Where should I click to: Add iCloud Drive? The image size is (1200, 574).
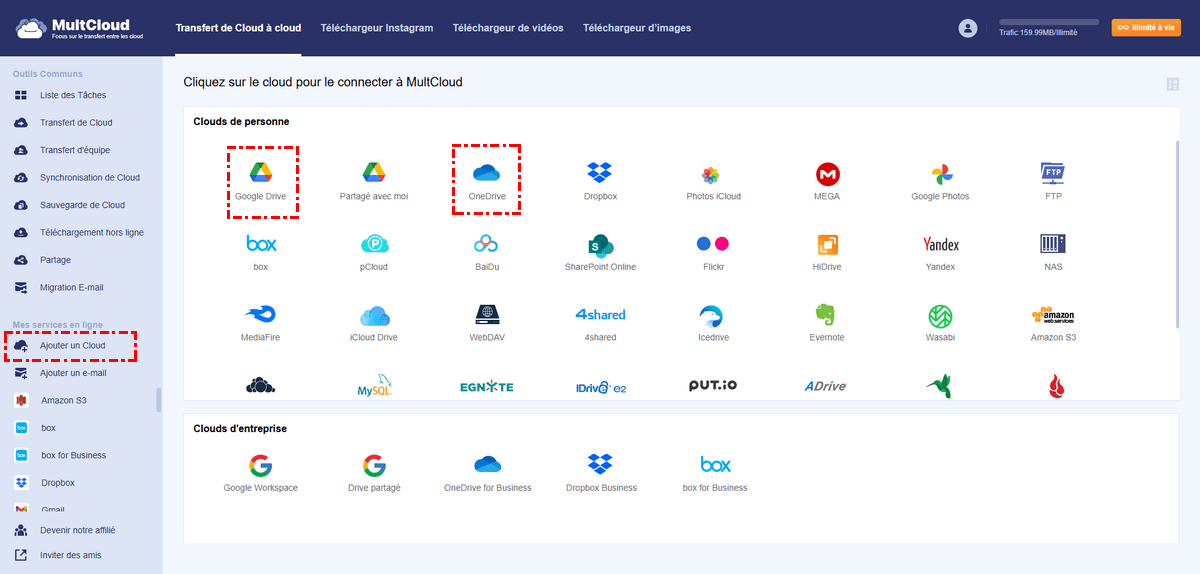pyautogui.click(x=374, y=322)
